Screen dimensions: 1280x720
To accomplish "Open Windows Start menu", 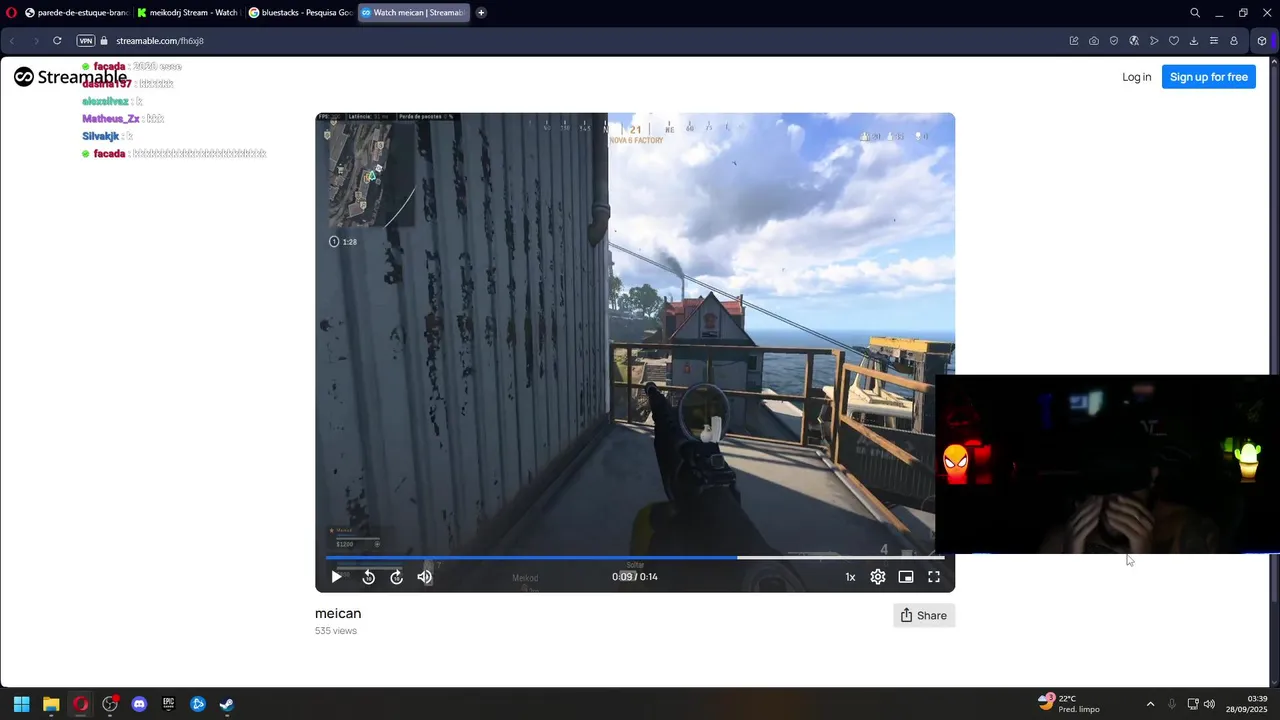I will (x=21, y=704).
